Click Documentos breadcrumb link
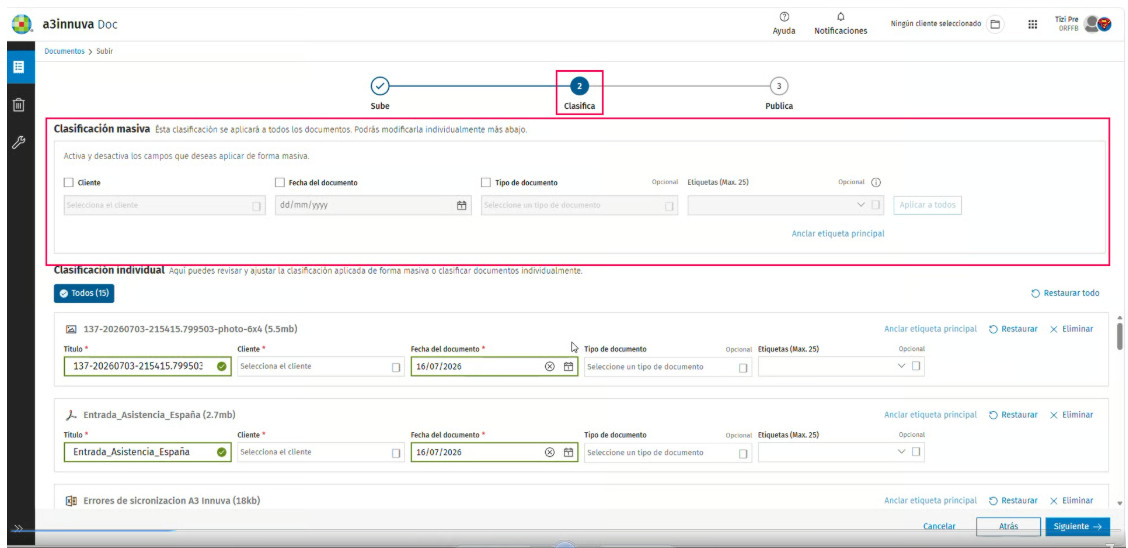 (64, 51)
